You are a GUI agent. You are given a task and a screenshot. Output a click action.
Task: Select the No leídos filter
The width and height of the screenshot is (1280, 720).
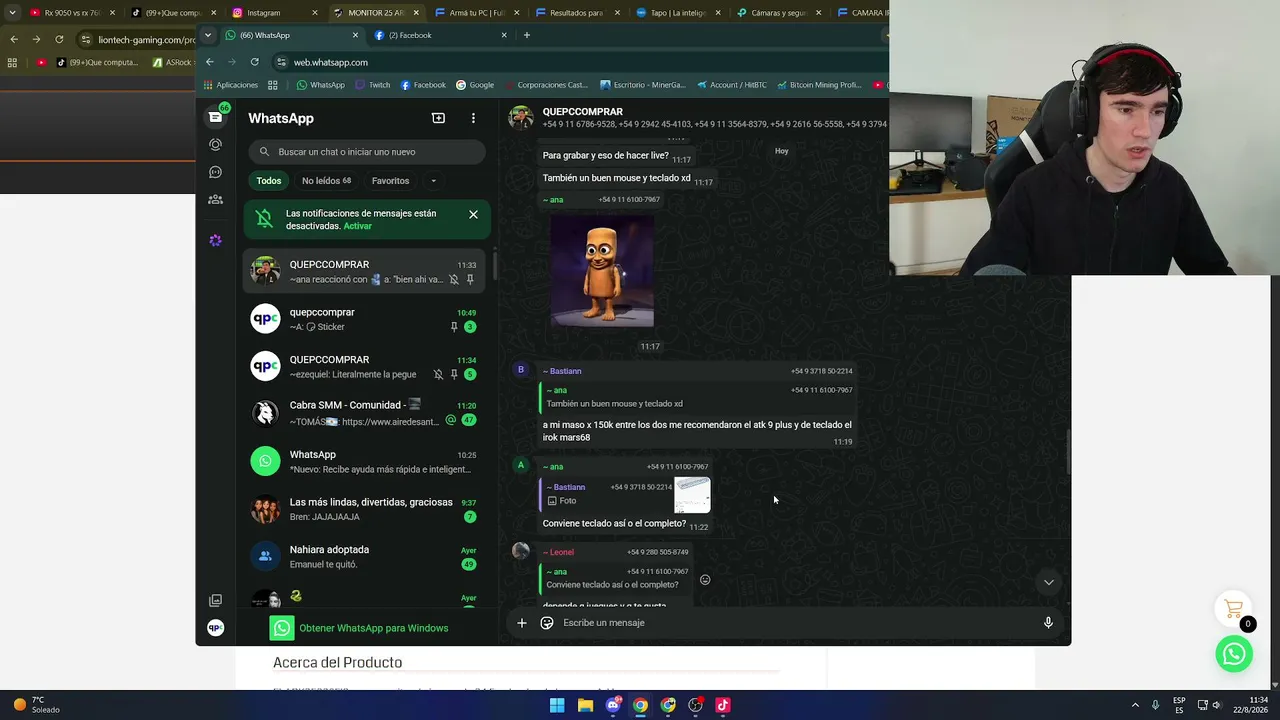coord(326,181)
